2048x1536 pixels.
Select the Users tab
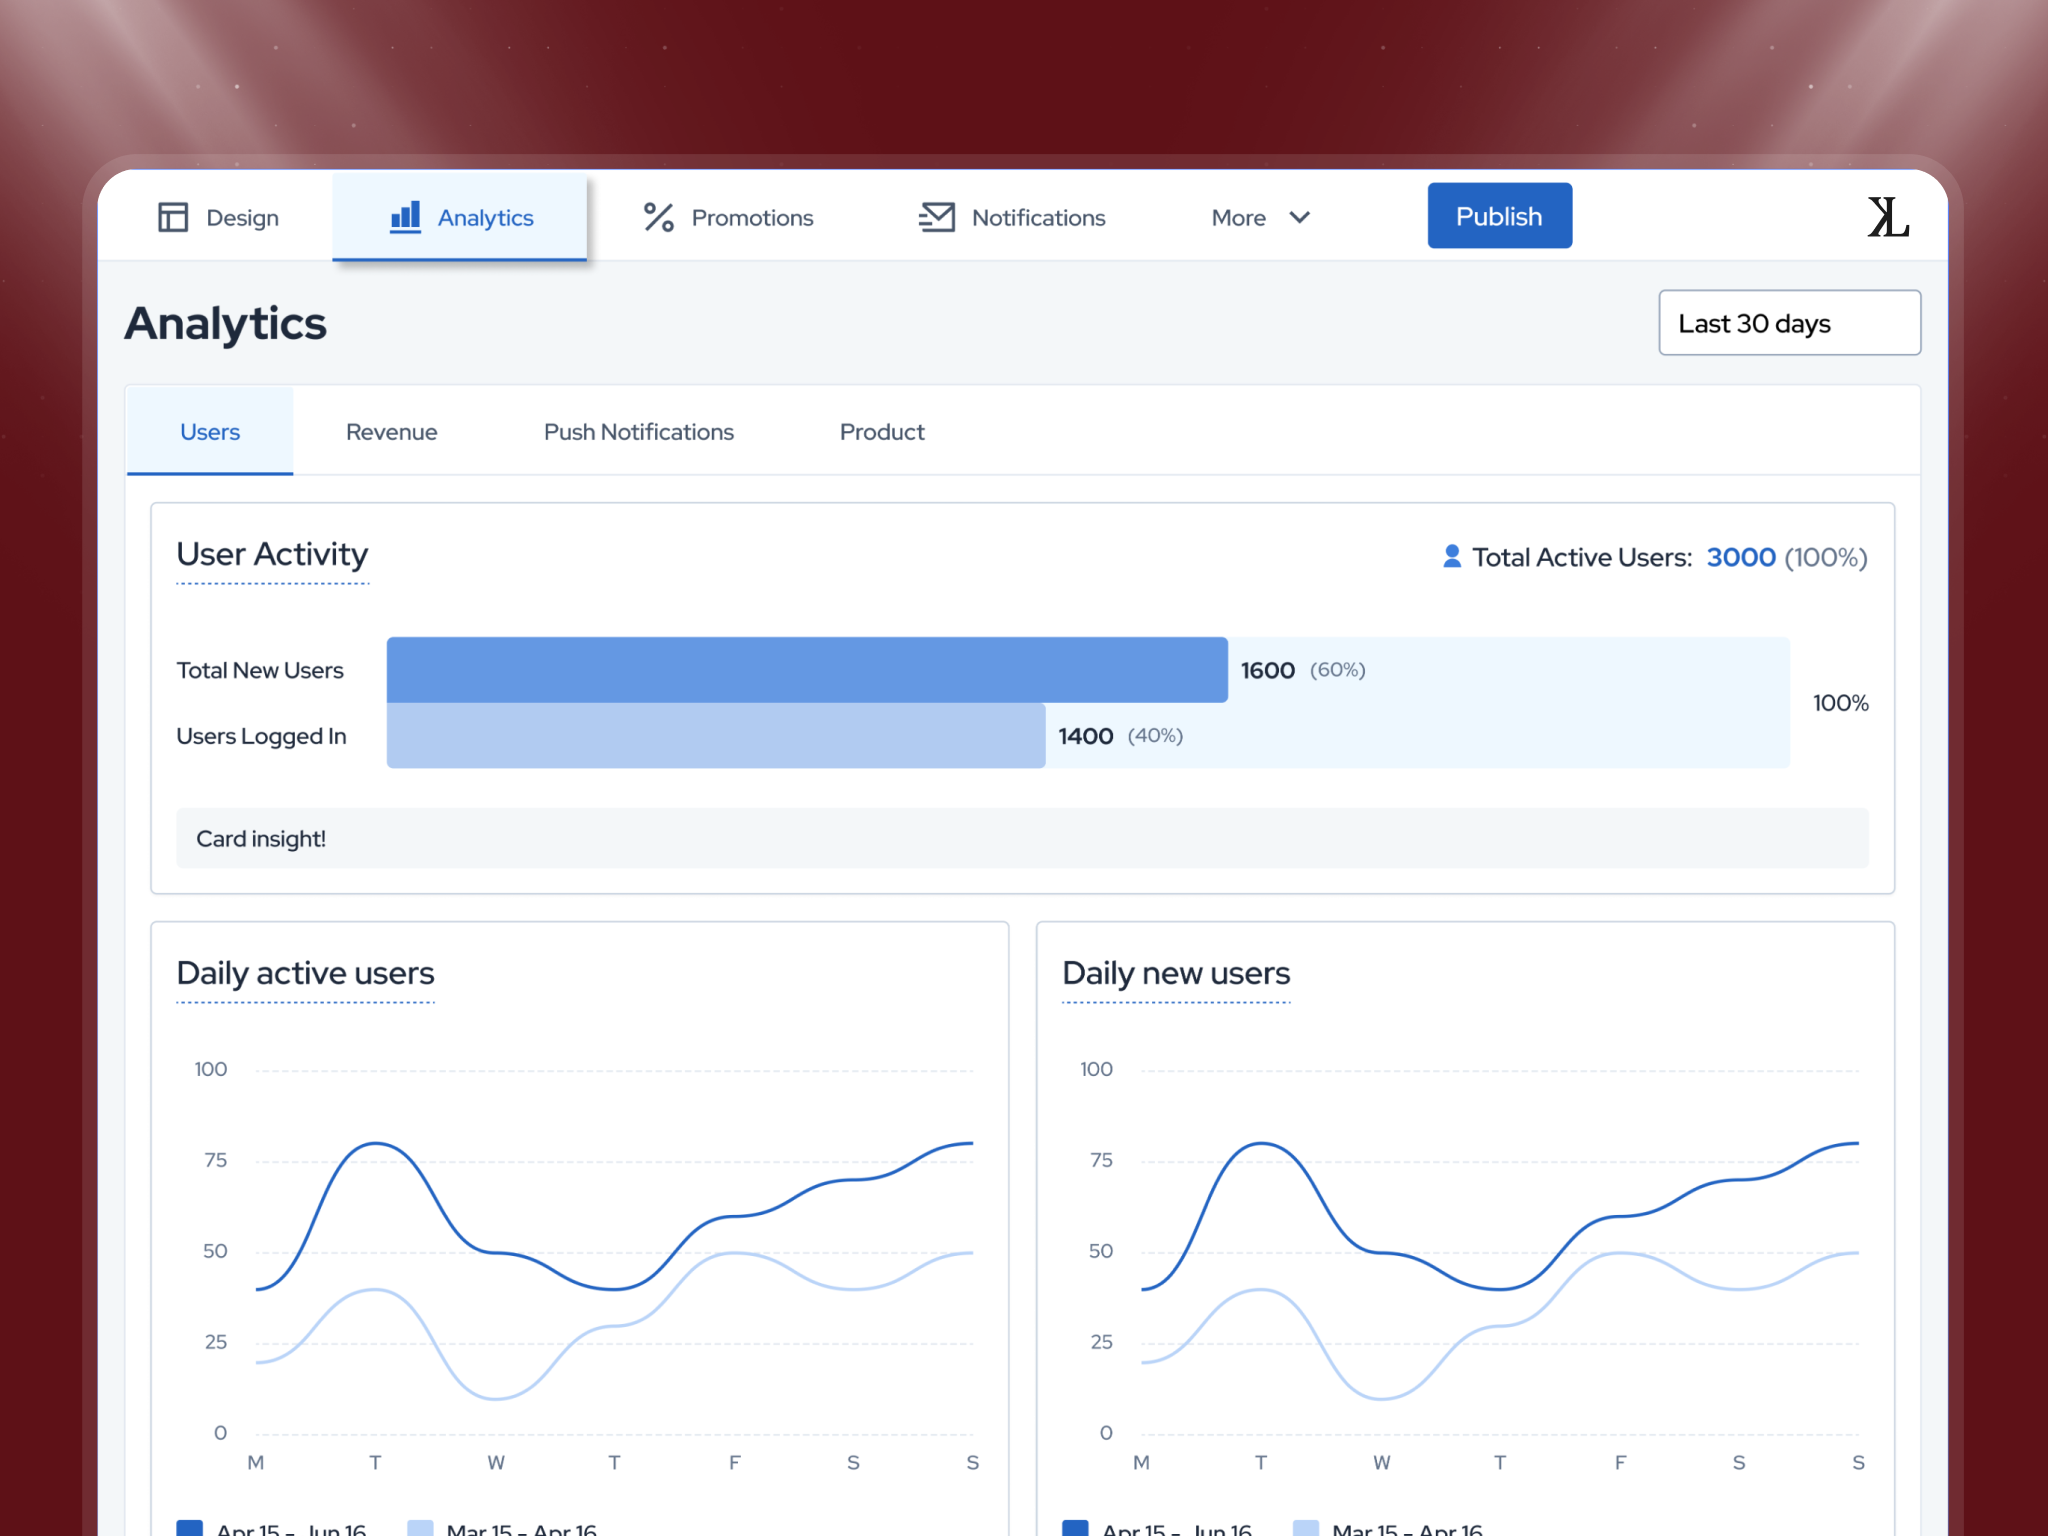coord(210,432)
